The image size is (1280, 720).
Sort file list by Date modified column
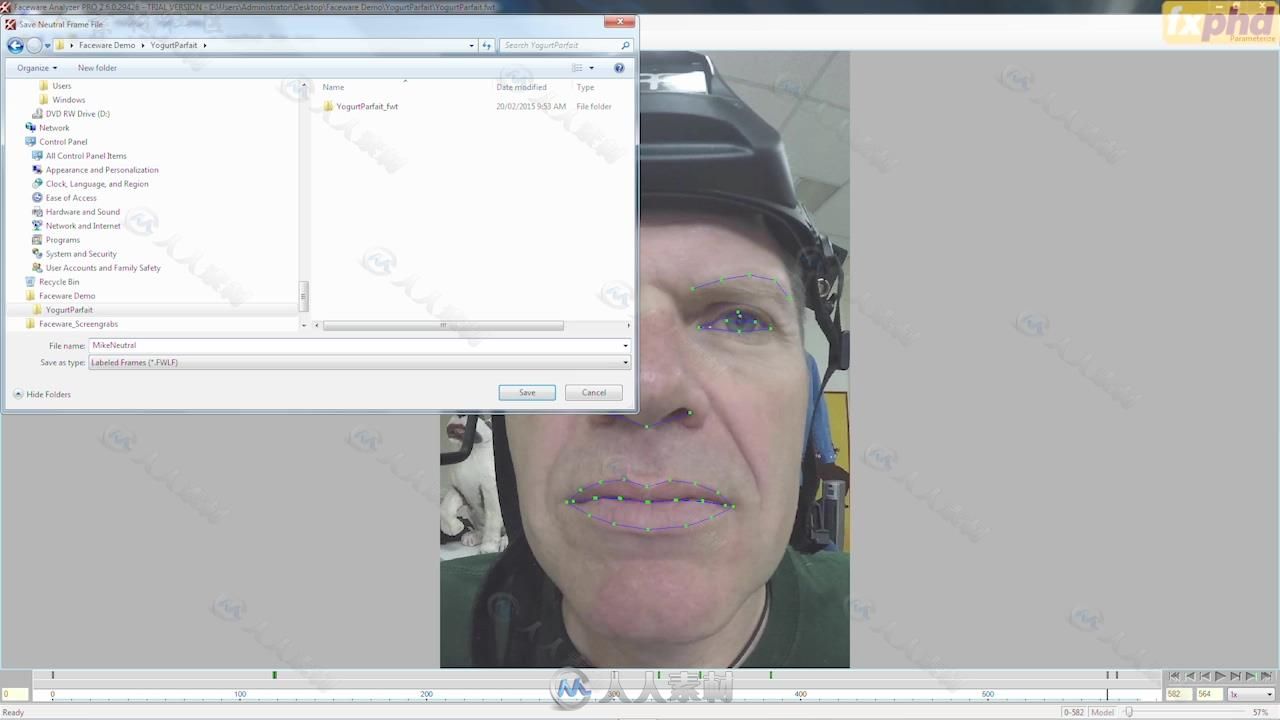pos(521,87)
